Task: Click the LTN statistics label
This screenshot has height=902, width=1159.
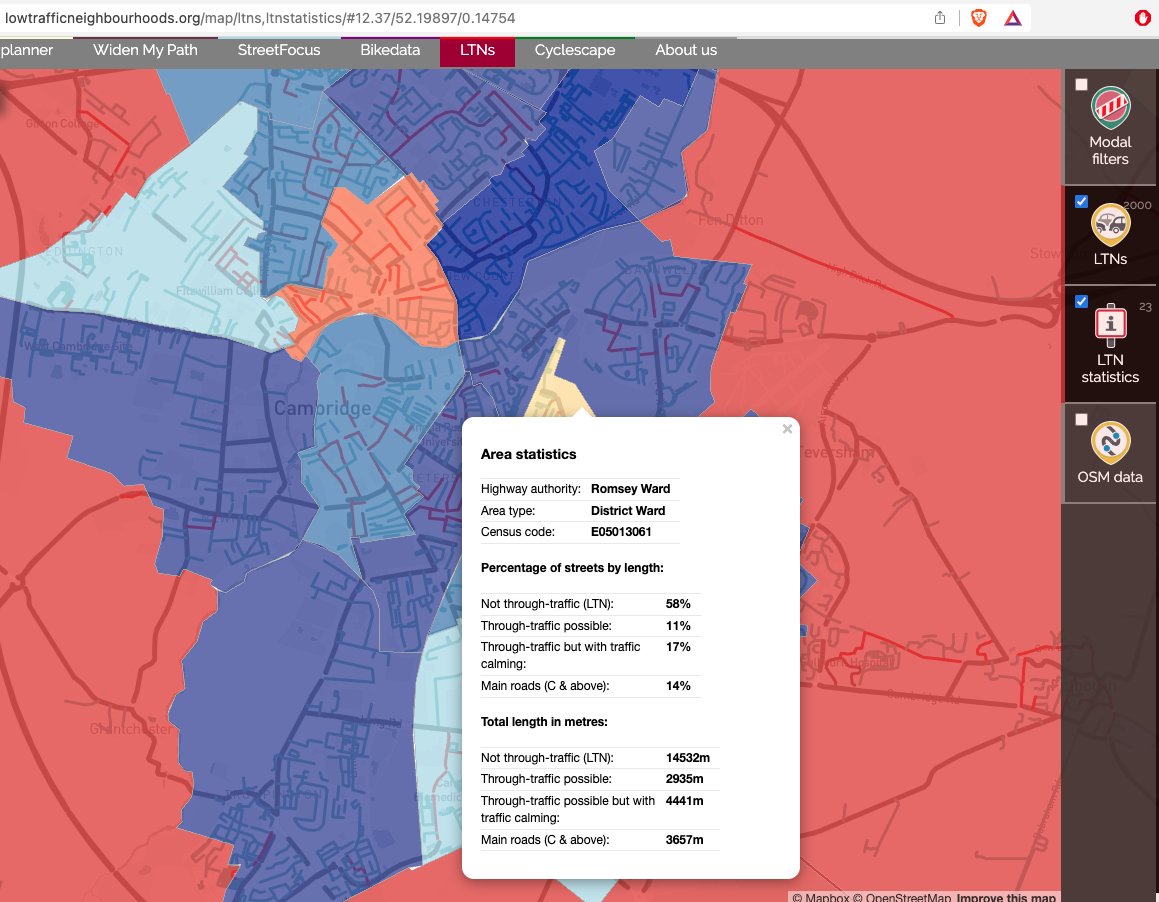Action: coord(1110,368)
